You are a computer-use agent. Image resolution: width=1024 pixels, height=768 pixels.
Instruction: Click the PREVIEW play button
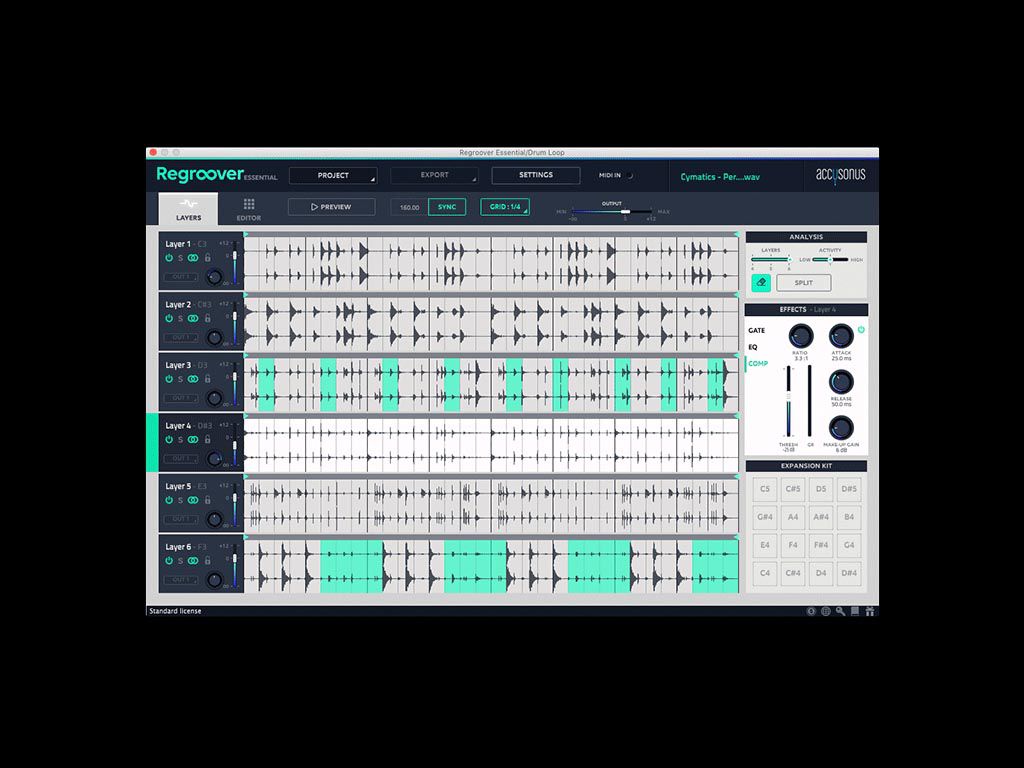331,207
